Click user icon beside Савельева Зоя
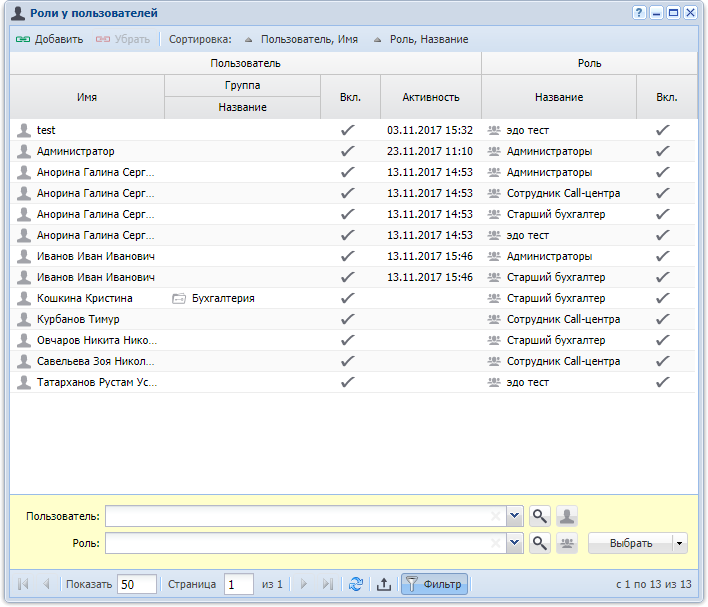The height and width of the screenshot is (607, 708). click(23, 361)
